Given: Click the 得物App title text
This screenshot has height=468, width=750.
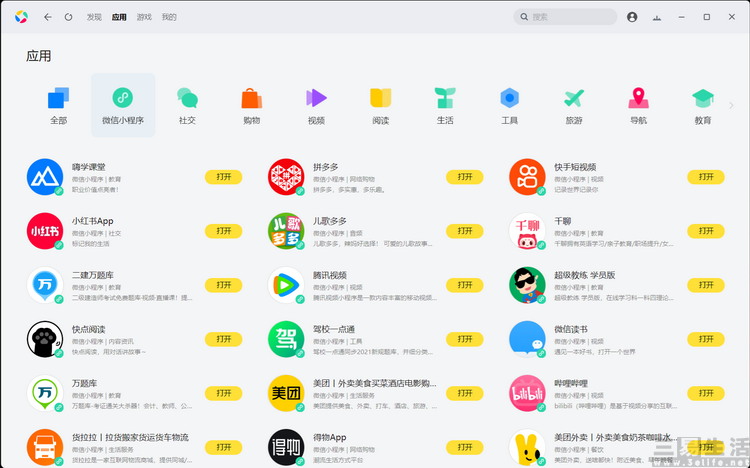Looking at the screenshot, I should 330,437.
